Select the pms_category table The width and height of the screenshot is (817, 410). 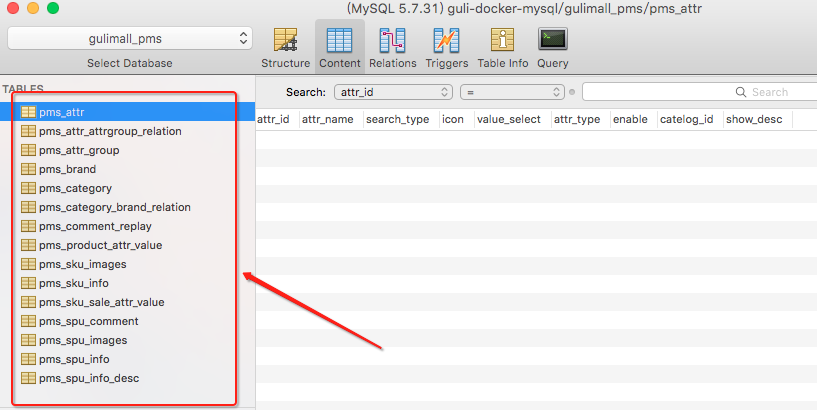(75, 188)
